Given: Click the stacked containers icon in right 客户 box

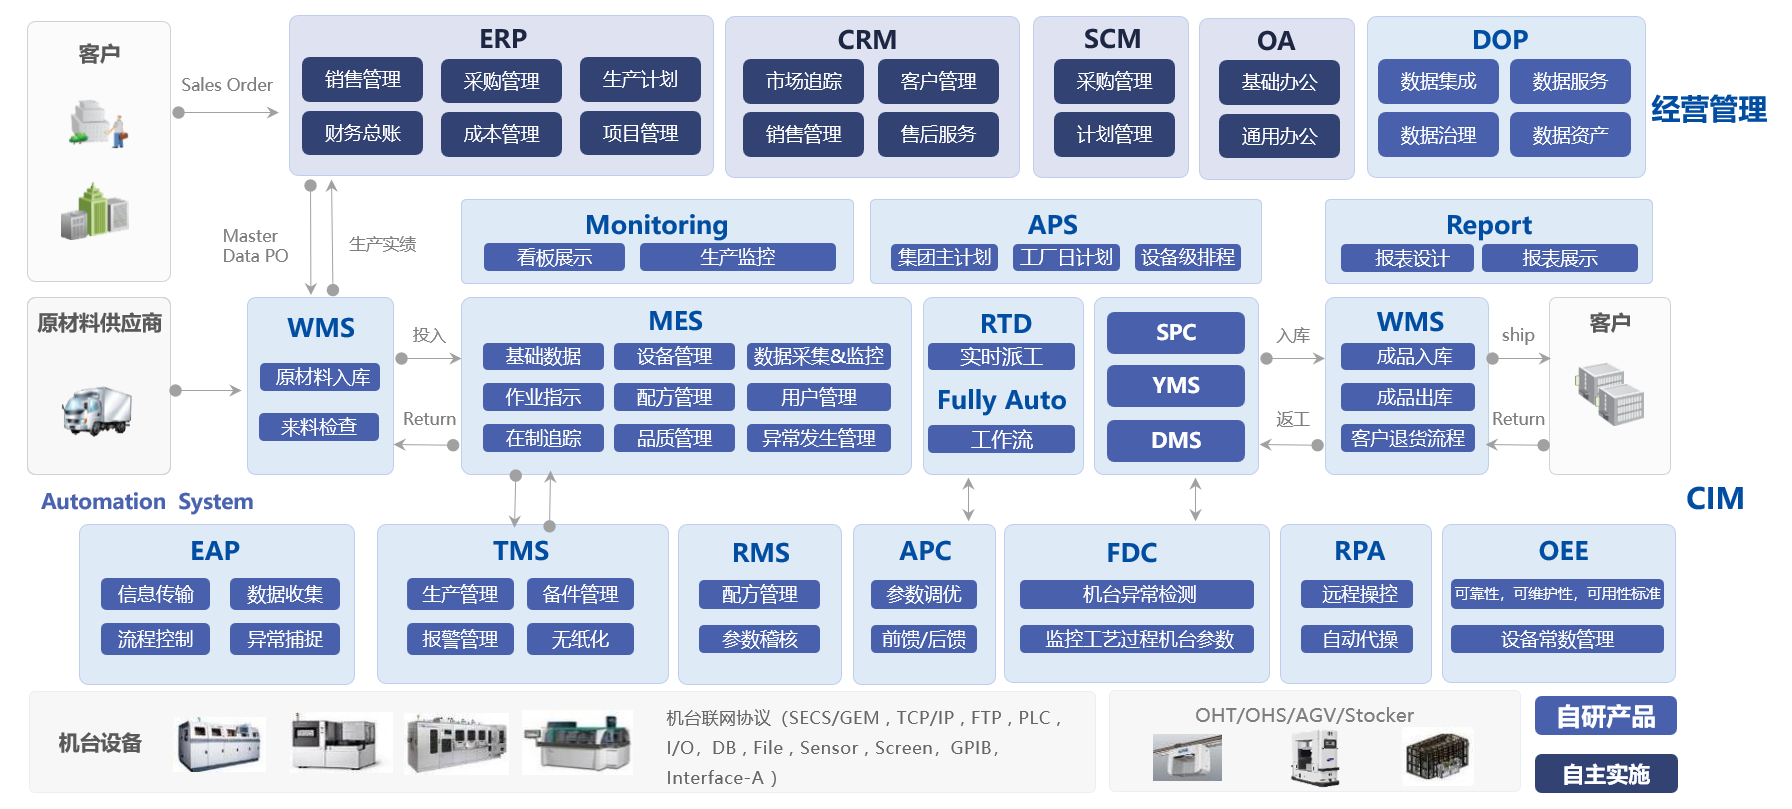Looking at the screenshot, I should (1610, 393).
